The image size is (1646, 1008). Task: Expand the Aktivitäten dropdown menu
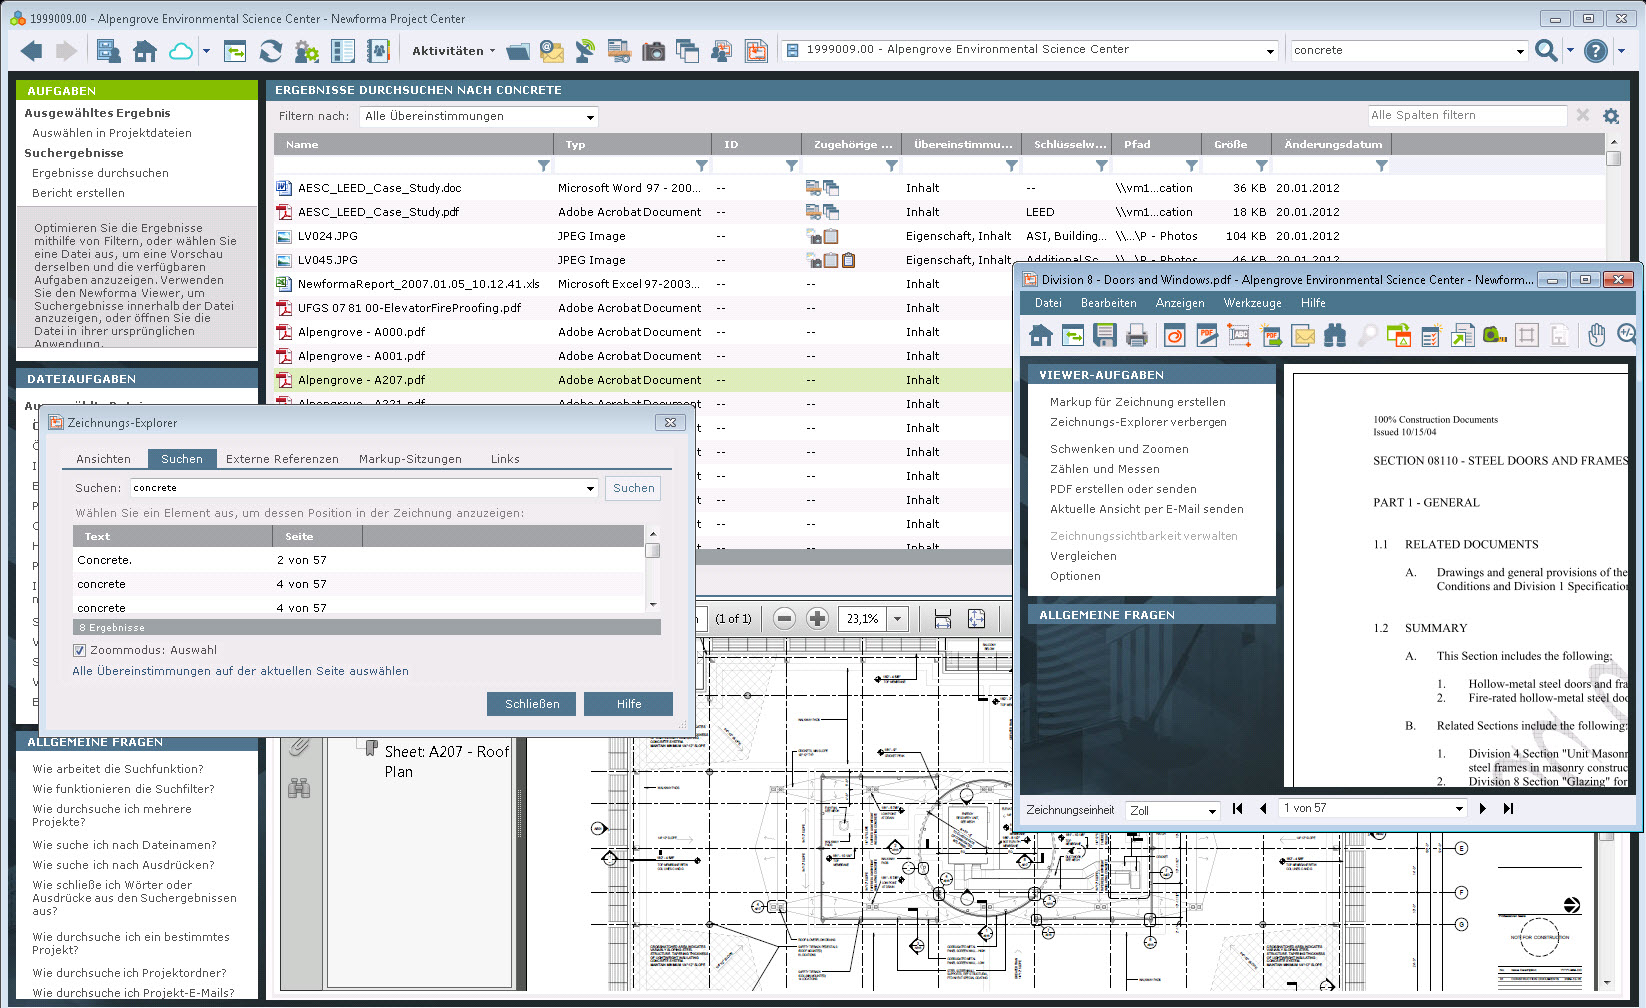coord(454,51)
